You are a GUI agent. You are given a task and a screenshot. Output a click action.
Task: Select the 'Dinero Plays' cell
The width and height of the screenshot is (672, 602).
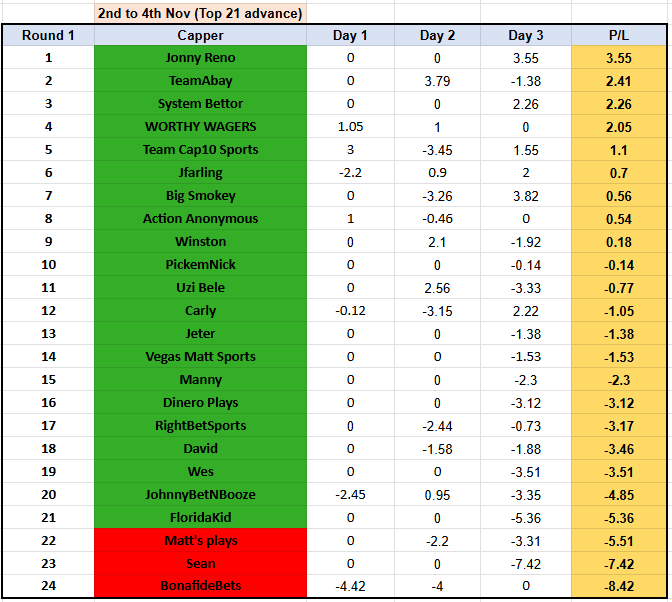point(200,402)
